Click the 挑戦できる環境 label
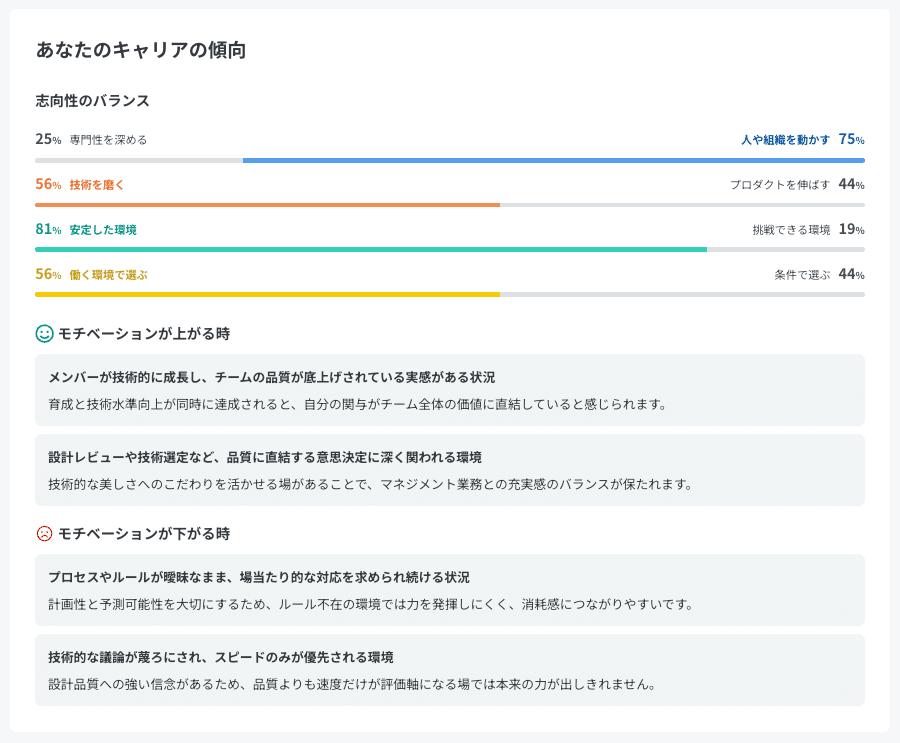 [791, 230]
